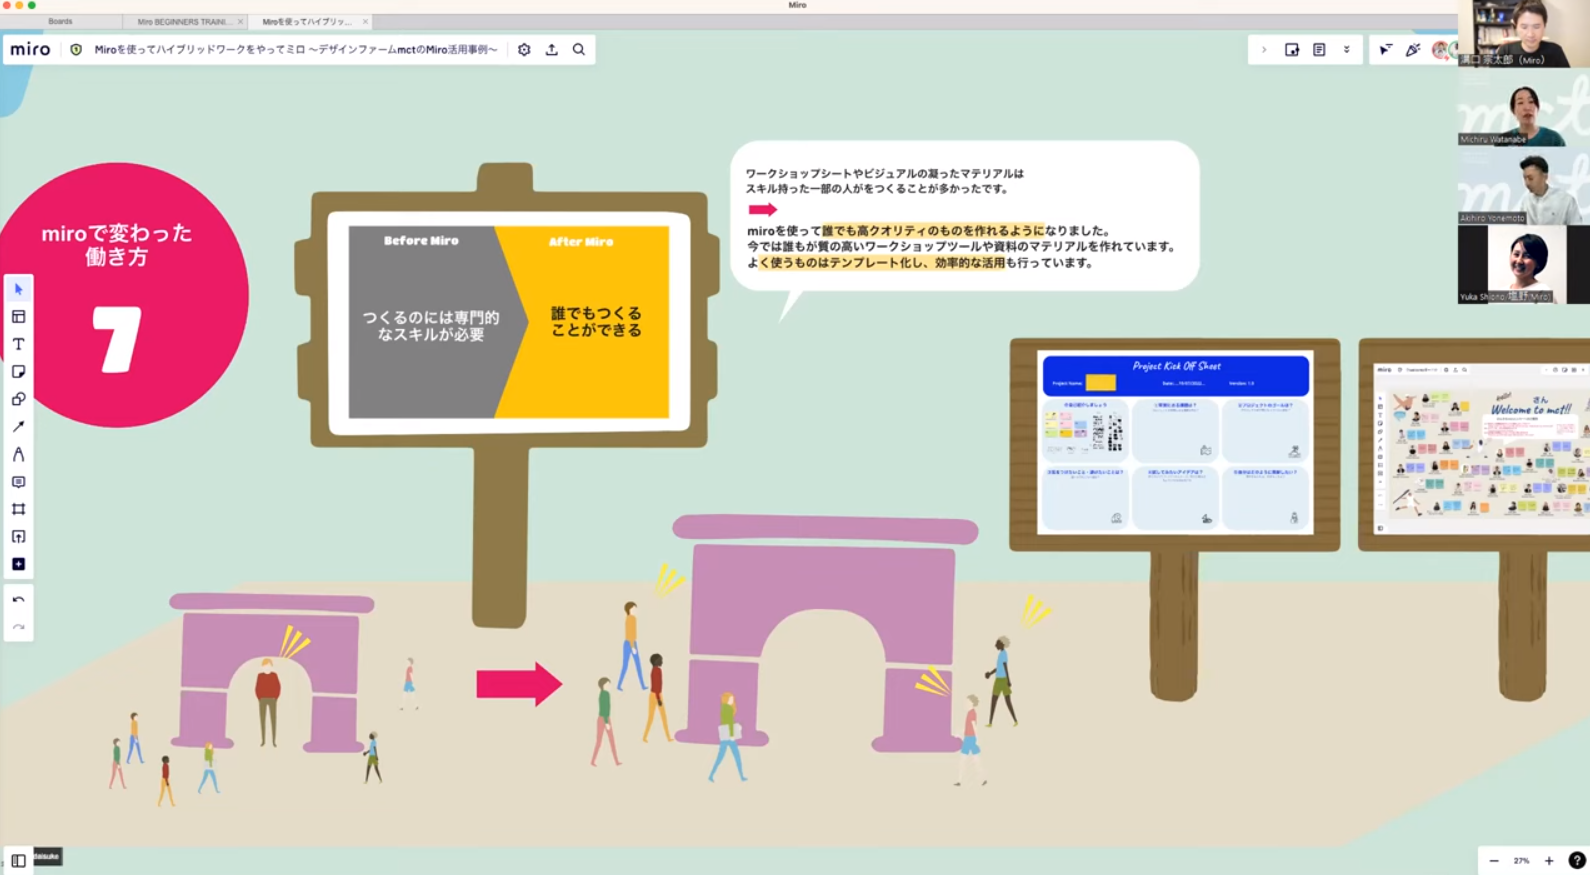Screen dimensions: 1590x875
Task: Select the Shapes tool
Action: (18, 399)
